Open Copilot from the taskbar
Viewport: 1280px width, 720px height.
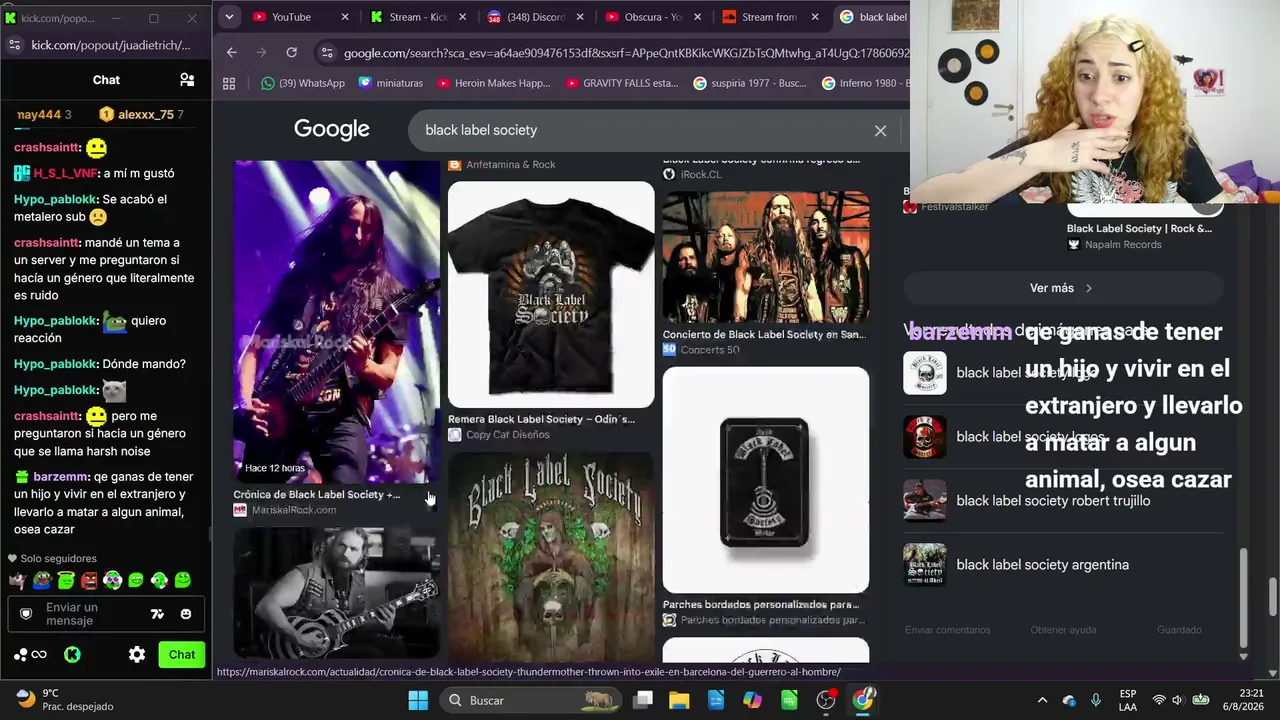coord(752,700)
